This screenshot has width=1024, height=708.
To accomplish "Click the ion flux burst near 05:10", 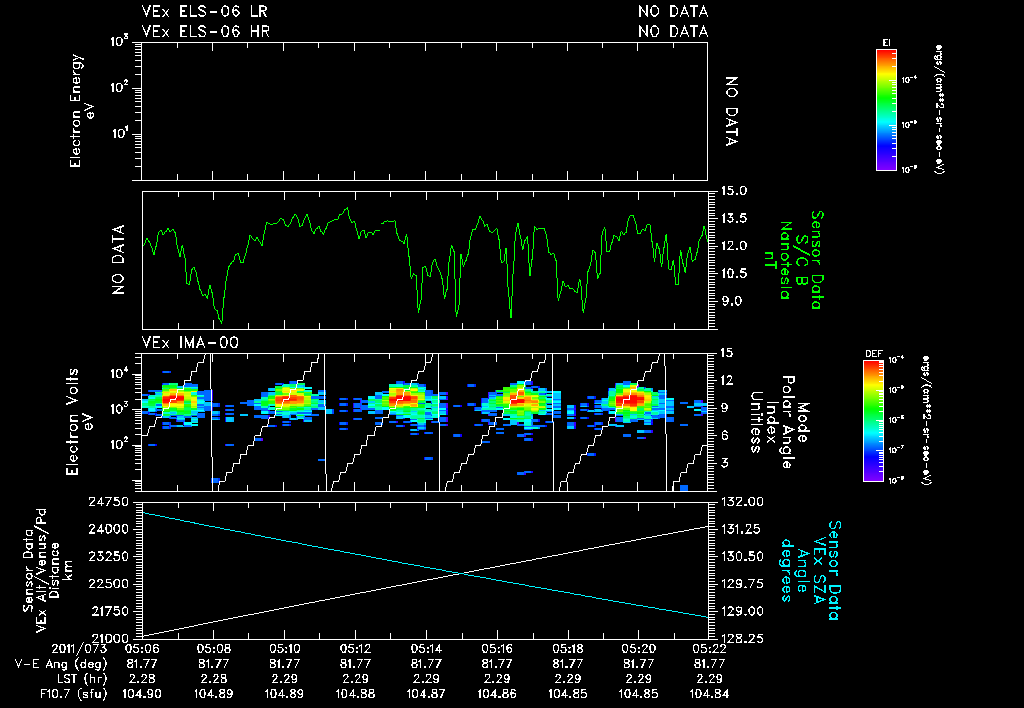I will point(287,398).
